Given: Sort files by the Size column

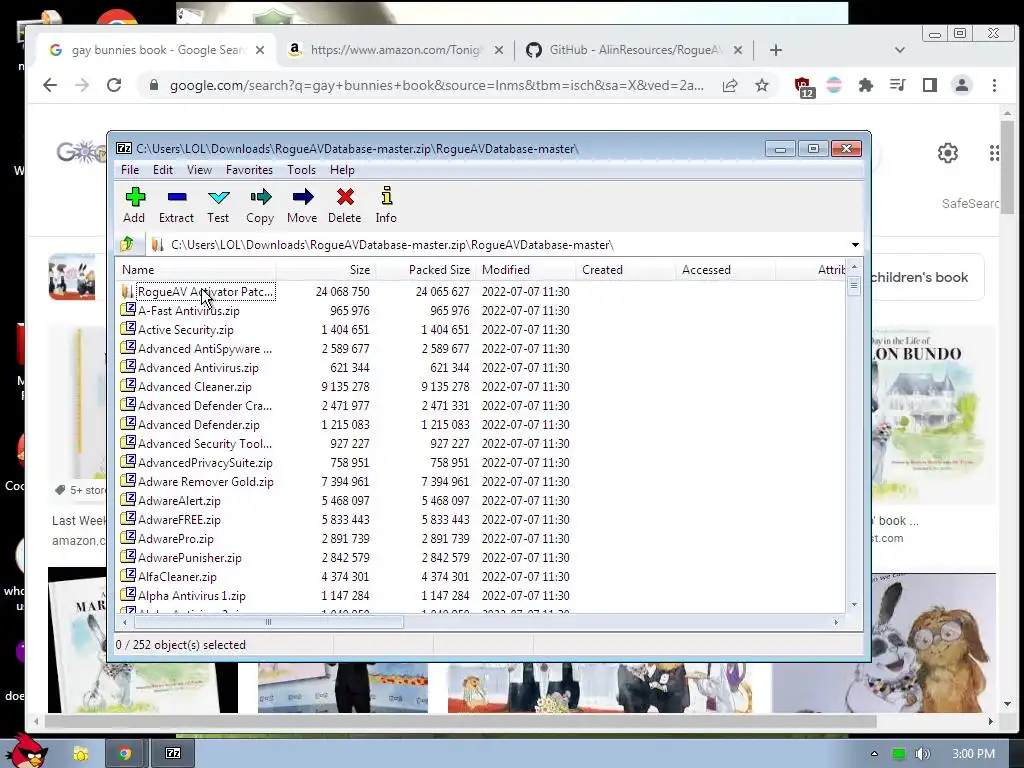Looking at the screenshot, I should coord(326,270).
